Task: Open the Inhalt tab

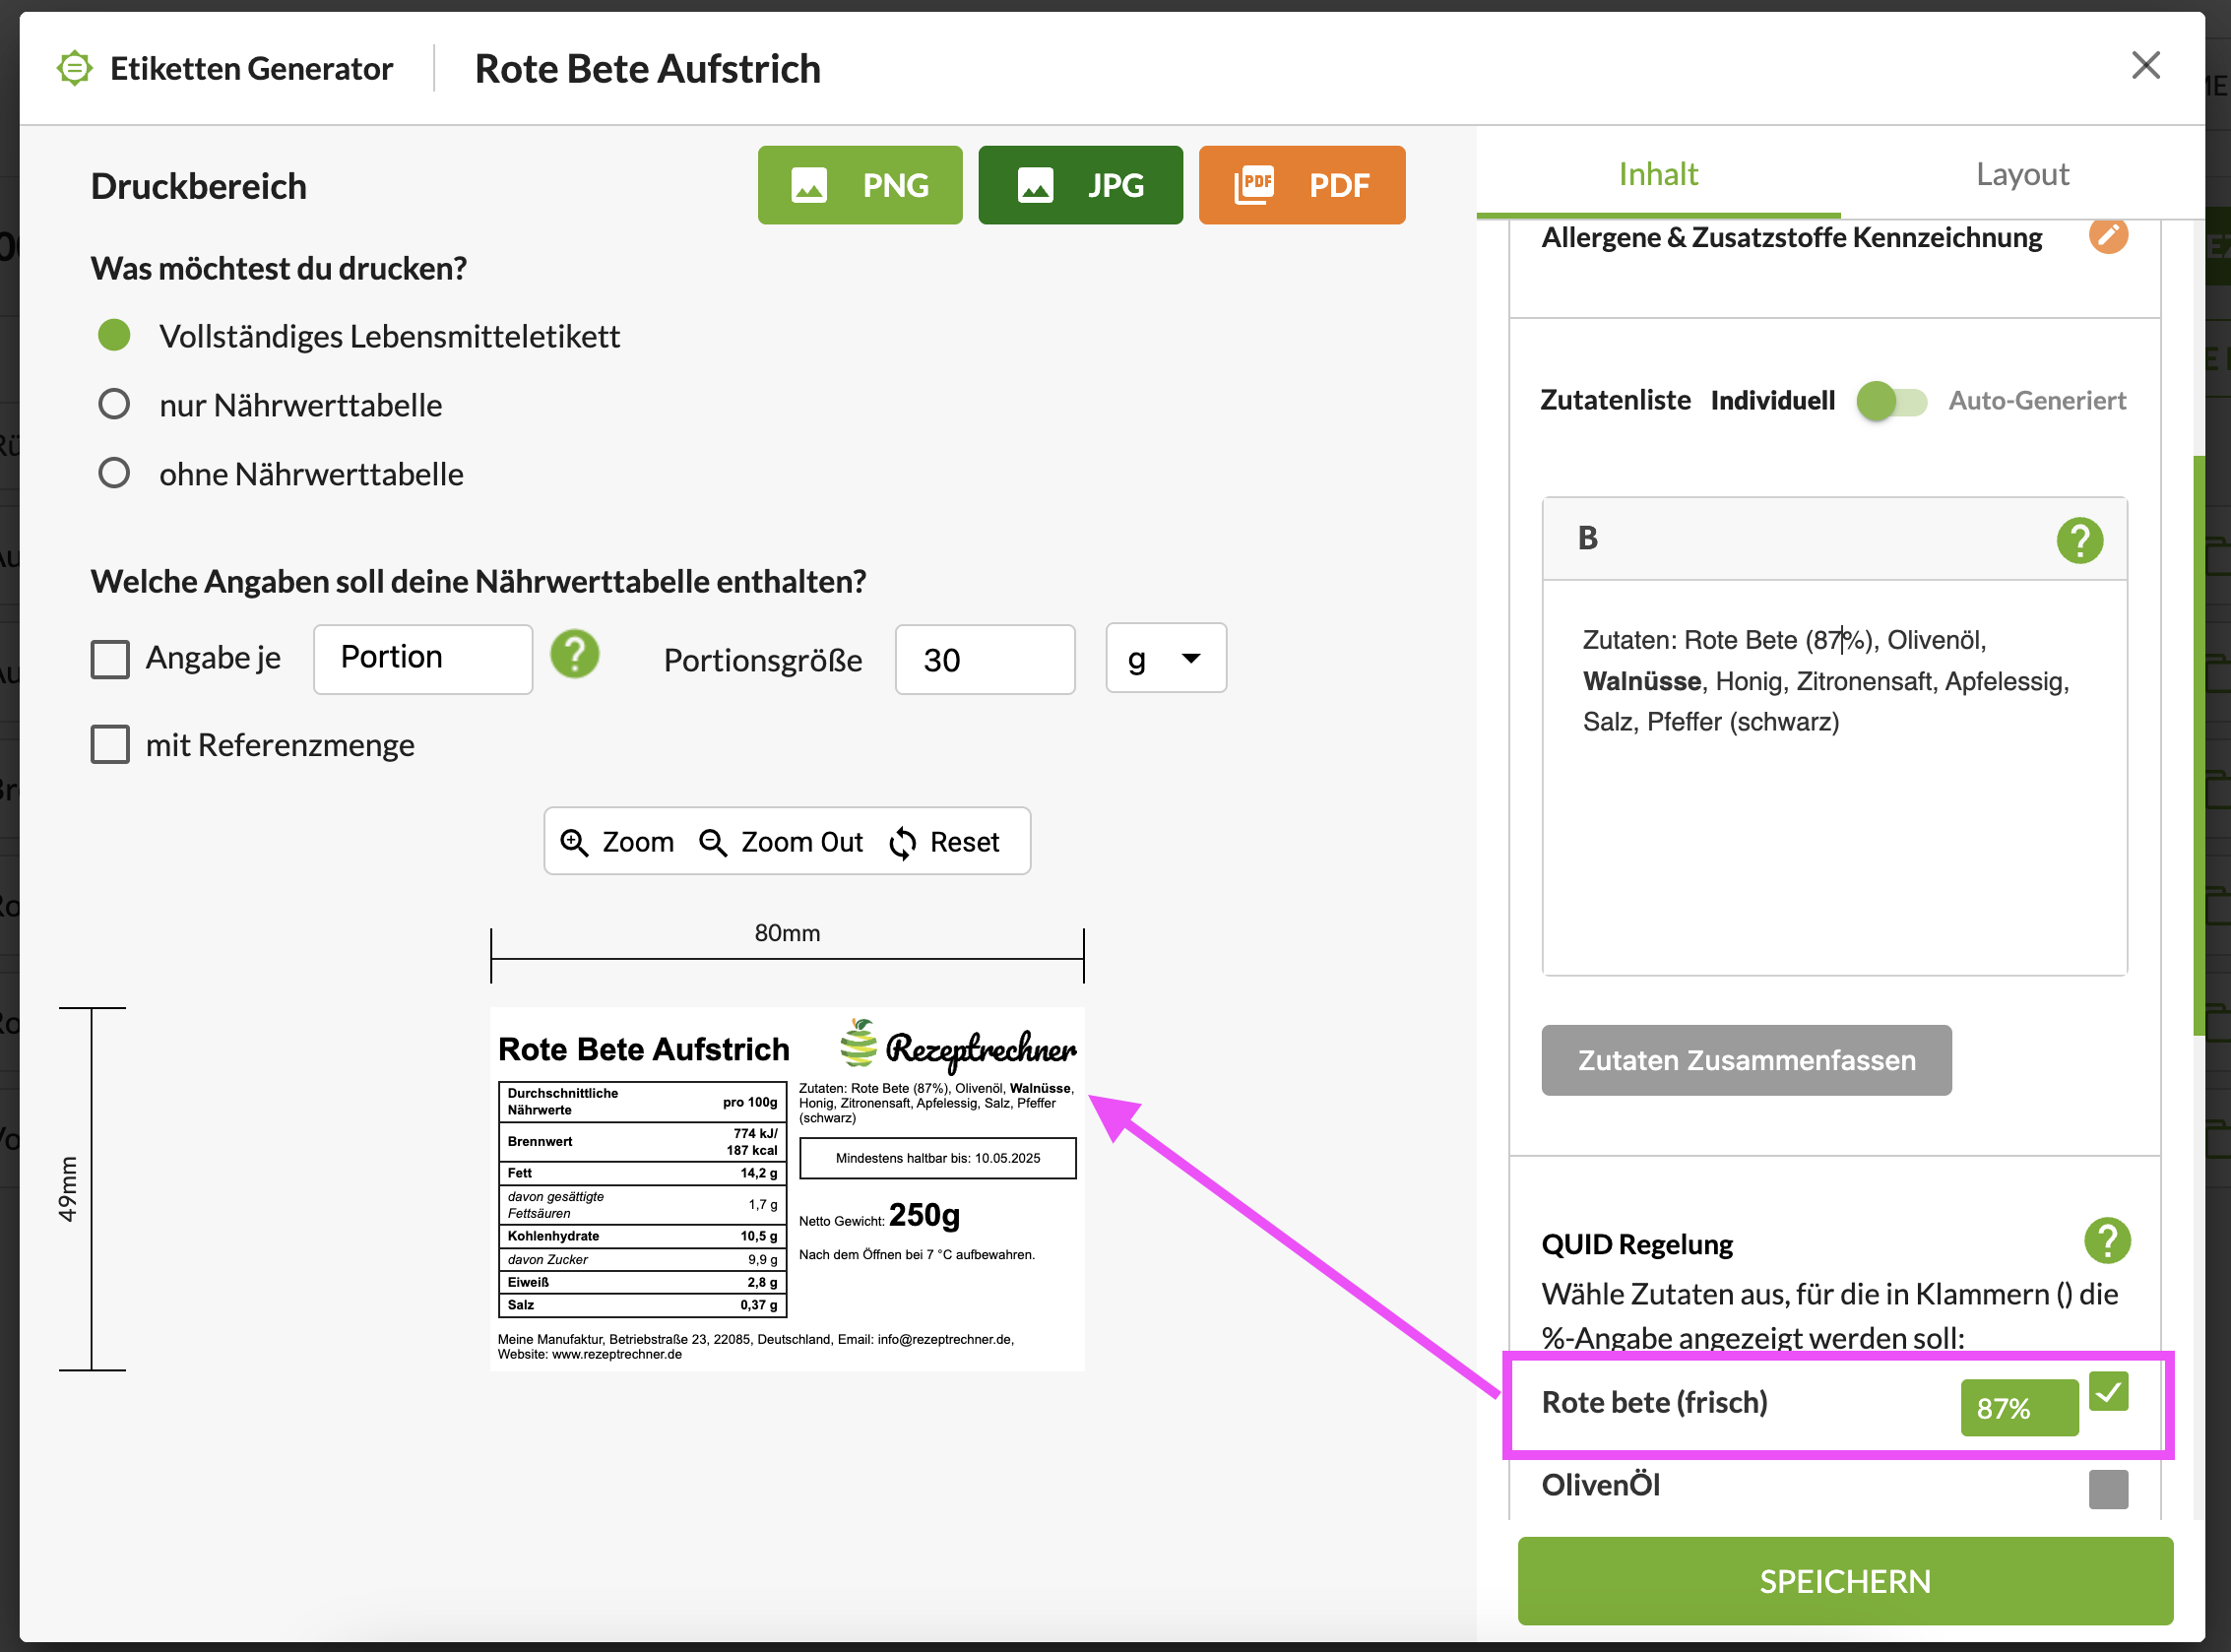Action: pyautogui.click(x=1657, y=174)
